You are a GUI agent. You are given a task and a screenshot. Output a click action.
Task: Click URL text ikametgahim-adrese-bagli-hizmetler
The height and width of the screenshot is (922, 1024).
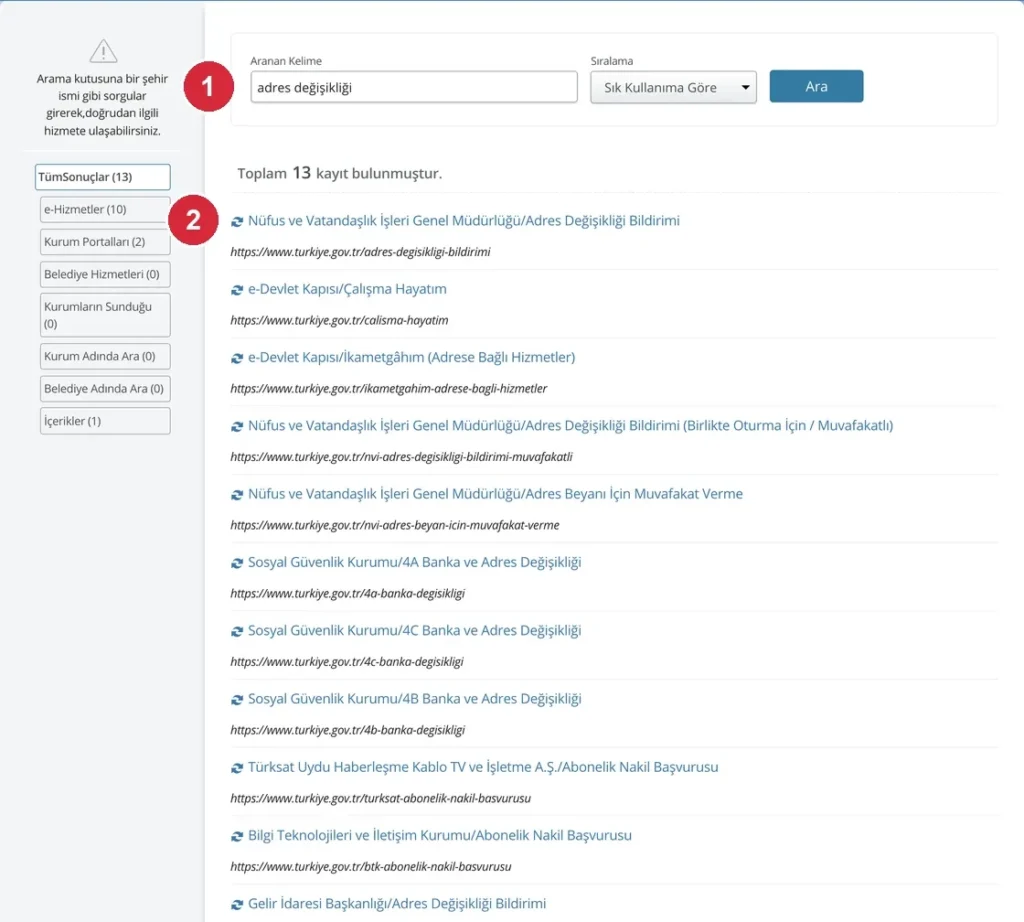(x=389, y=389)
